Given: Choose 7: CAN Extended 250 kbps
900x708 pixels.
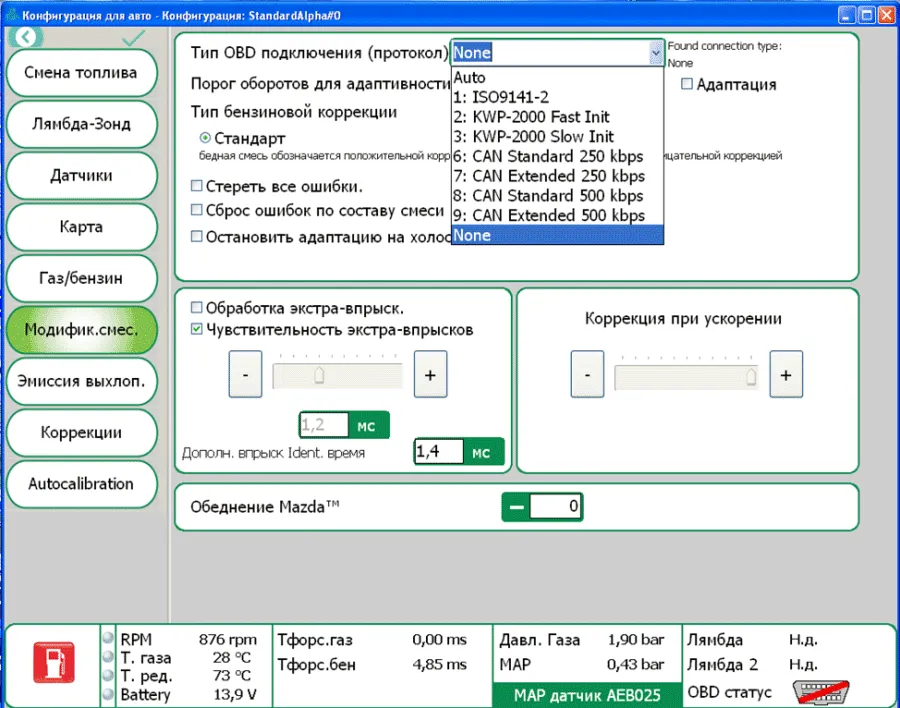Looking at the screenshot, I should (x=557, y=176).
